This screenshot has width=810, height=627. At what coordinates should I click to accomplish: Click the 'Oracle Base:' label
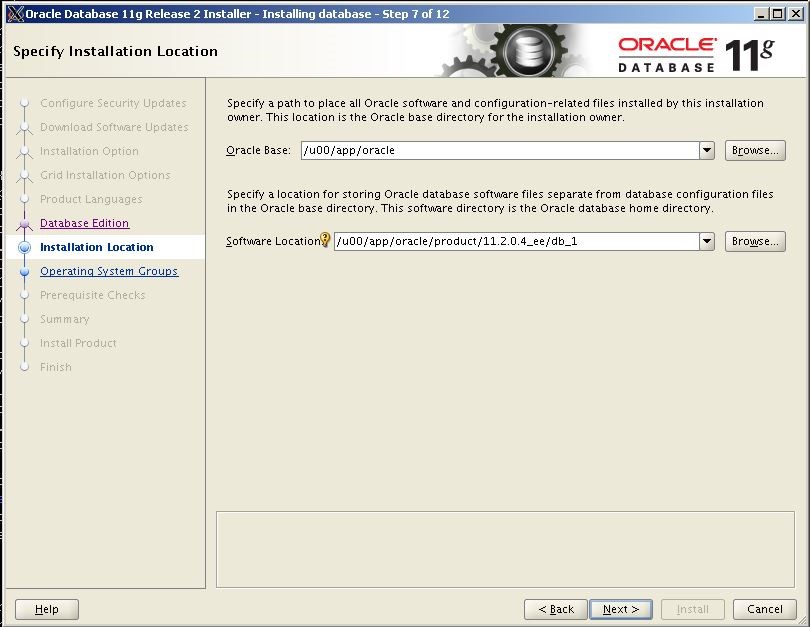coord(258,150)
